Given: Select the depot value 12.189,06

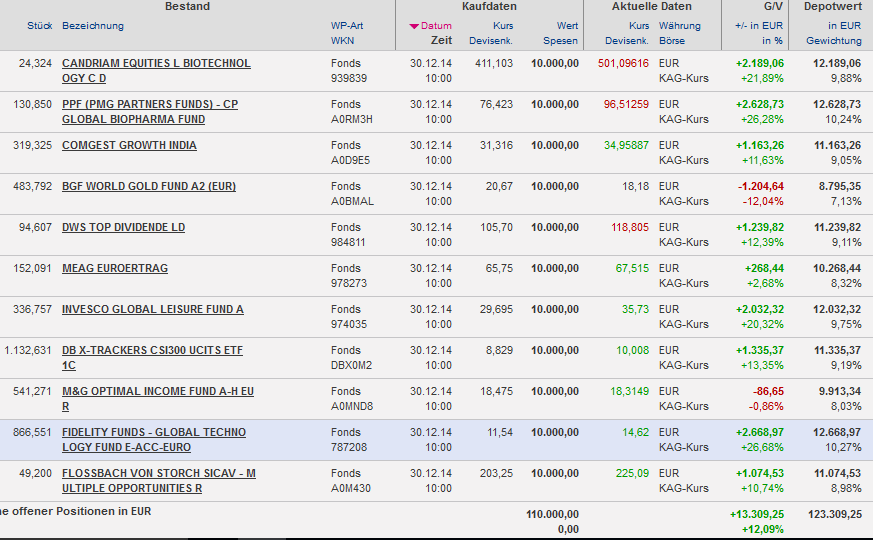Looking at the screenshot, I should pyautogui.click(x=837, y=63).
